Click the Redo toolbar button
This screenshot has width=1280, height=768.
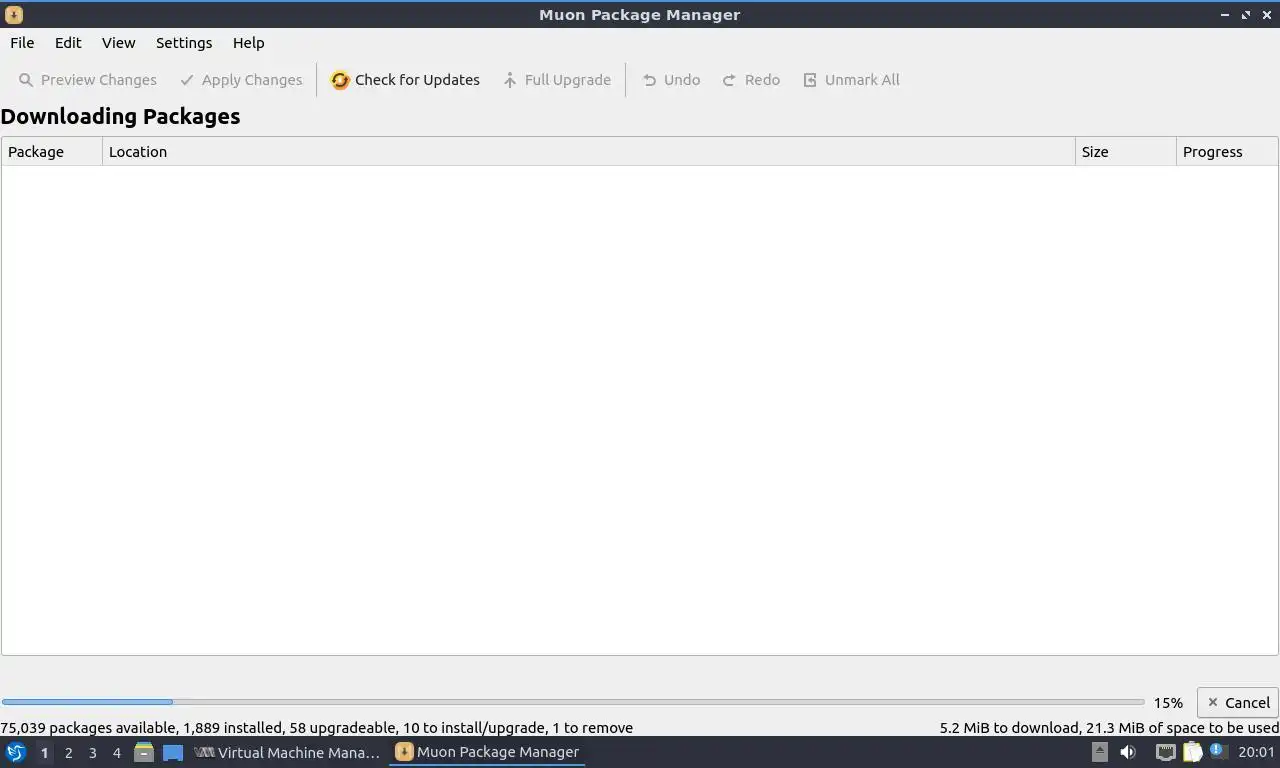[751, 80]
